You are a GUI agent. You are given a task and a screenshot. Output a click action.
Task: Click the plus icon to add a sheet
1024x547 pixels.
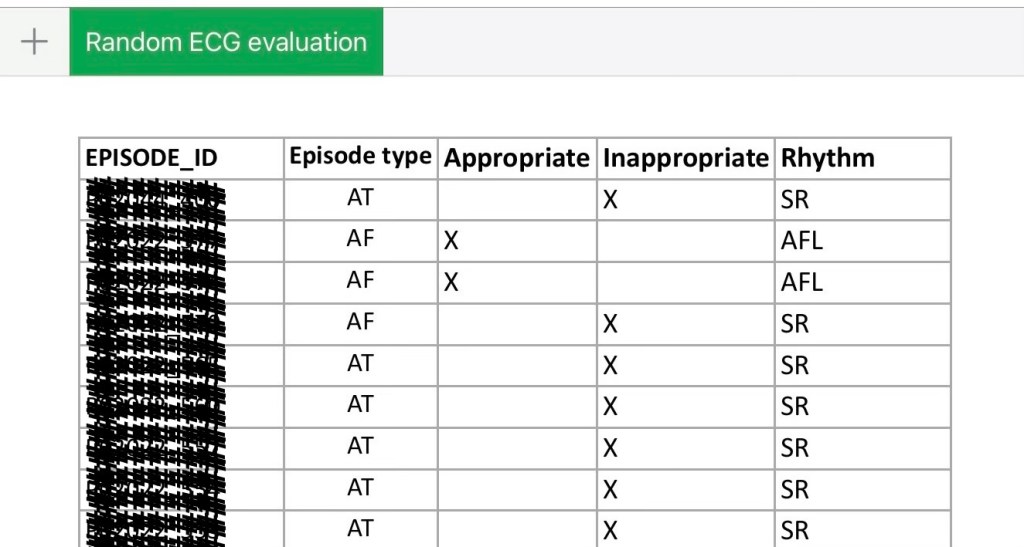coord(34,42)
